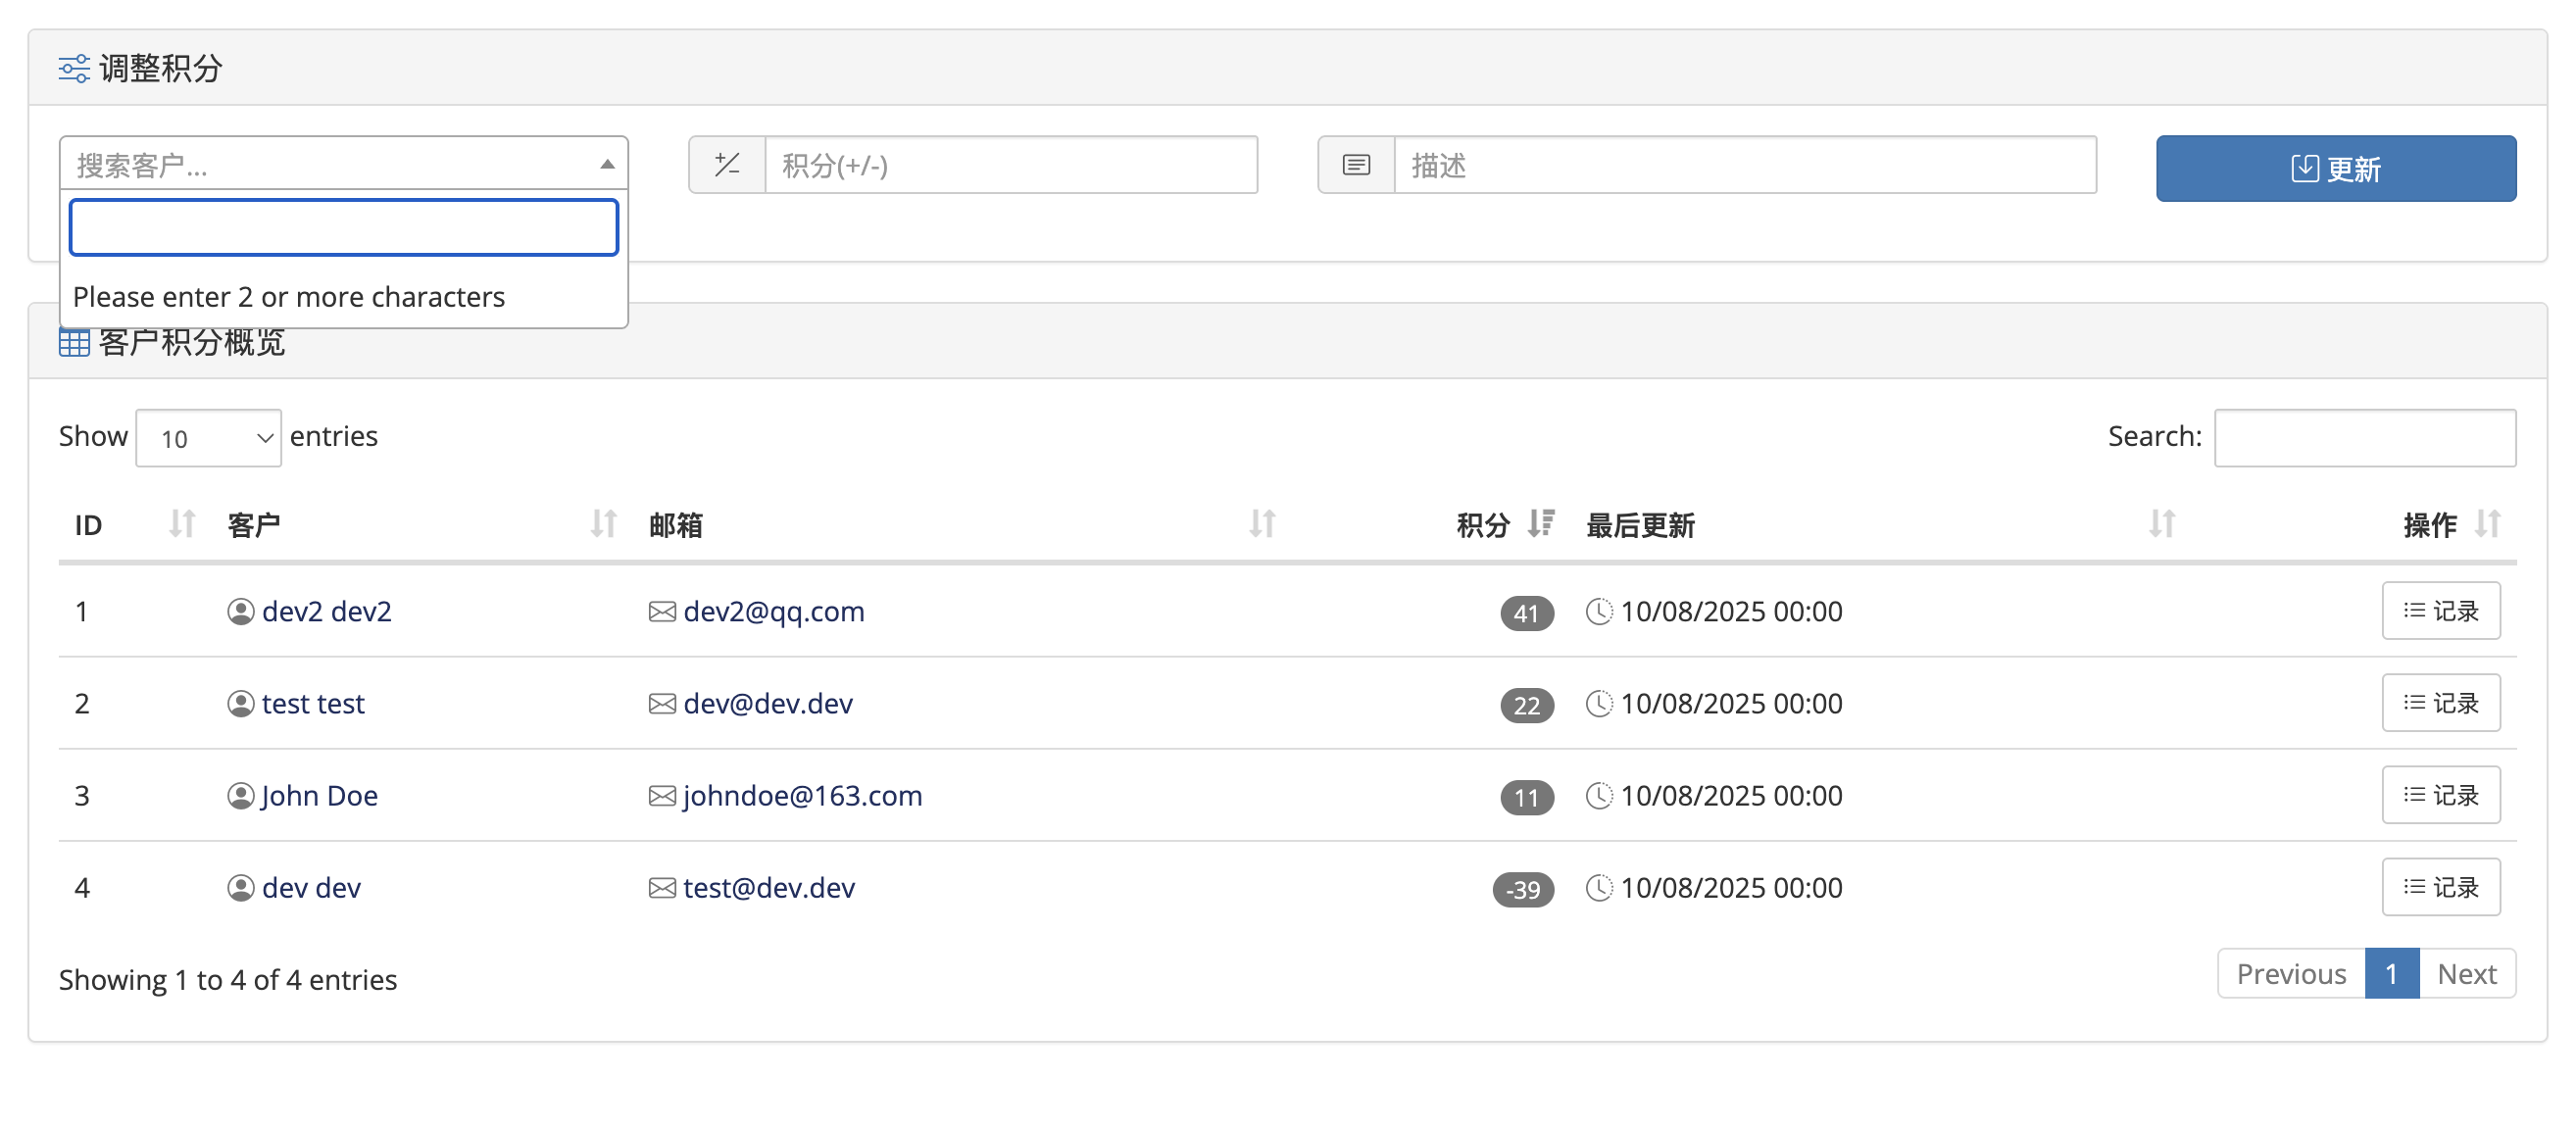
Task: Click envelope icon next to dev2@qq.com
Action: point(662,611)
